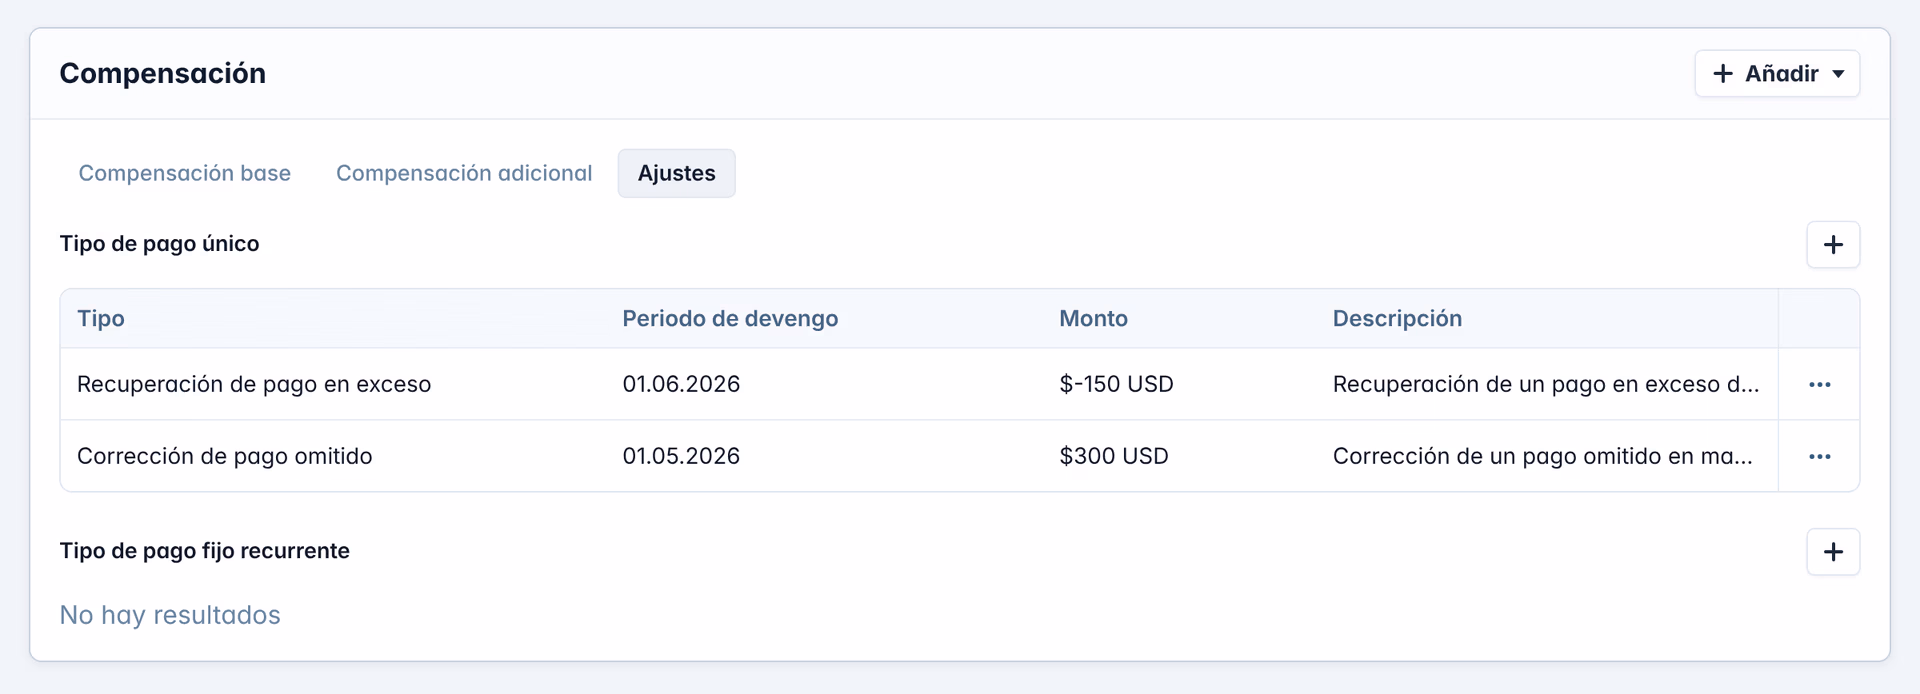Viewport: 1920px width, 694px height.
Task: Switch to the Compensación adicional tab
Action: (x=464, y=173)
